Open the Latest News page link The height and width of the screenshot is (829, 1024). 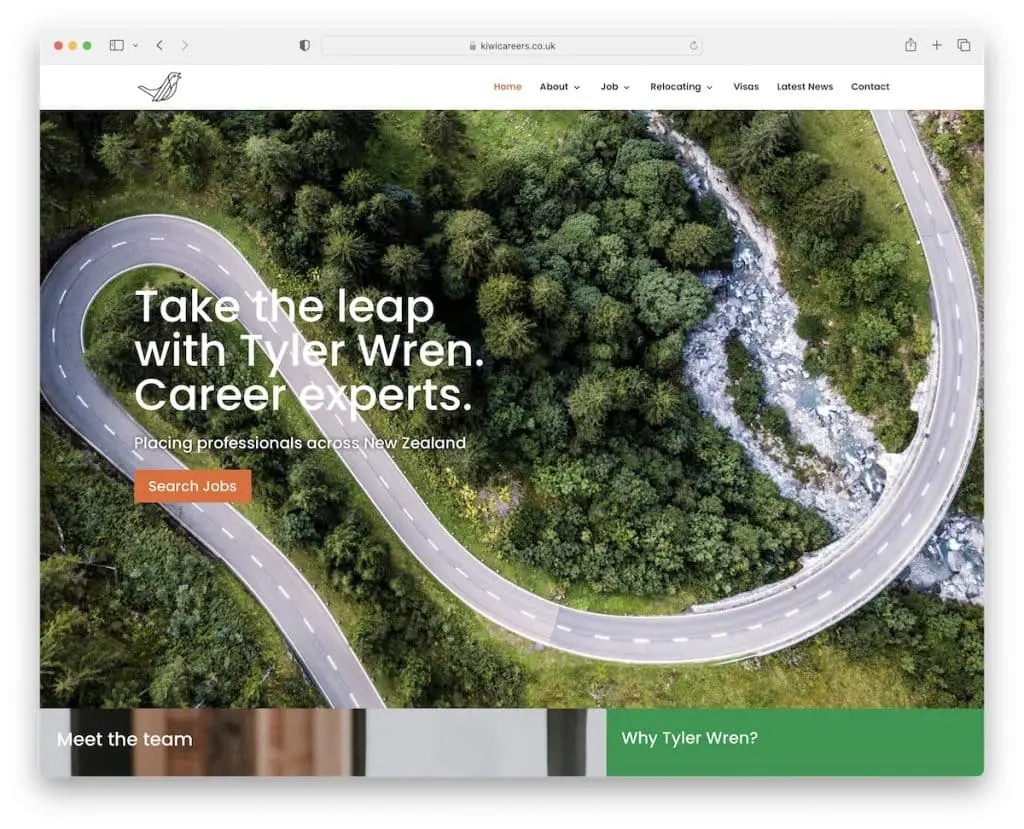[x=804, y=87]
